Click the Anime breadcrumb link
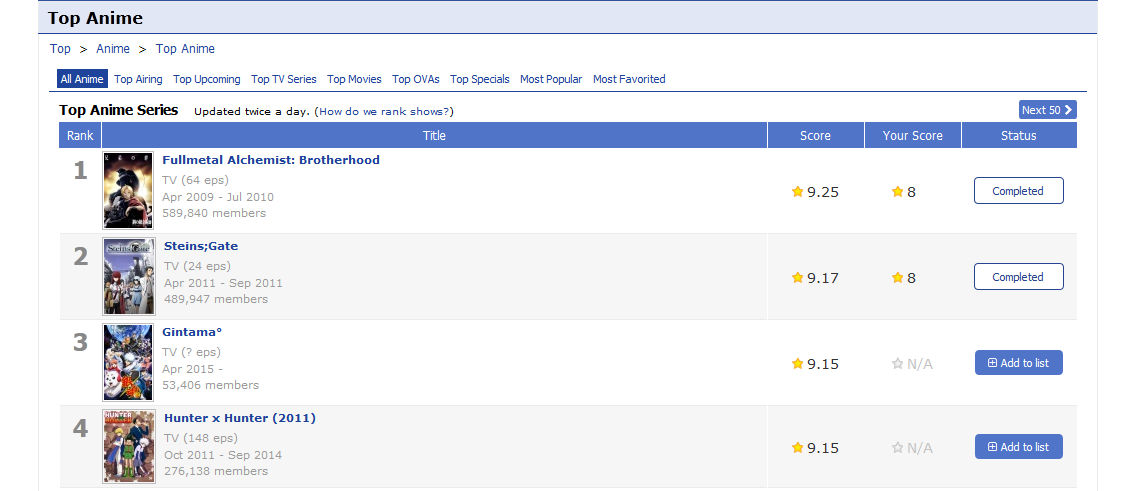Screen dimensions: 1131x491 pyautogui.click(x=113, y=48)
